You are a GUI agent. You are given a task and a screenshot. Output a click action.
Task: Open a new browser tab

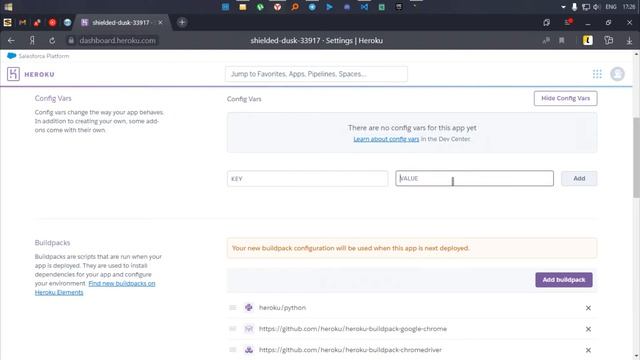(x=182, y=22)
